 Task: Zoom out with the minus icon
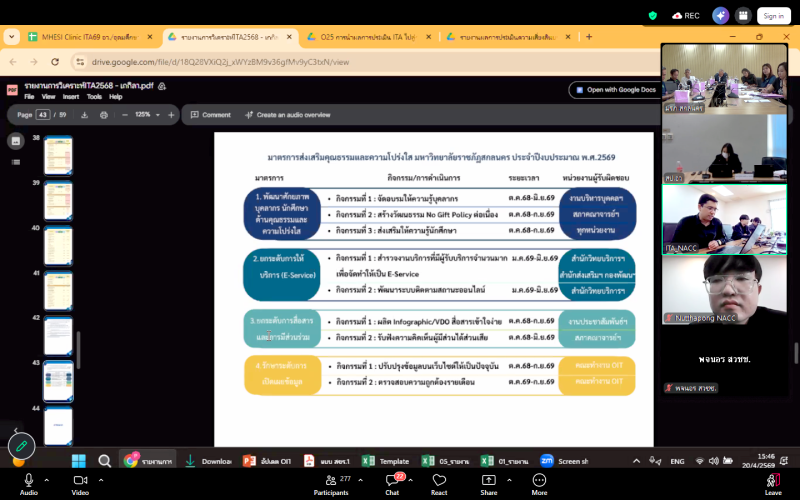(x=124, y=115)
